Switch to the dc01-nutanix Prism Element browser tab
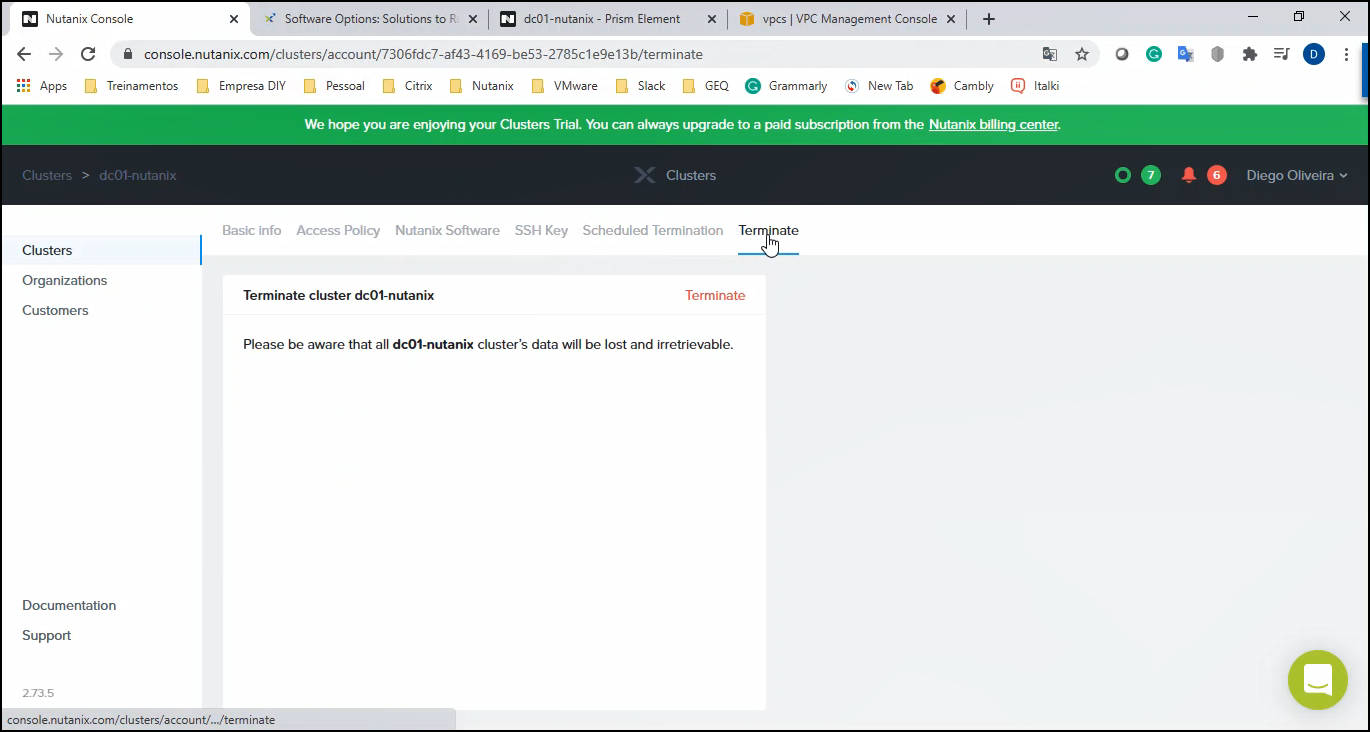Image resolution: width=1370 pixels, height=732 pixels. [x=601, y=19]
